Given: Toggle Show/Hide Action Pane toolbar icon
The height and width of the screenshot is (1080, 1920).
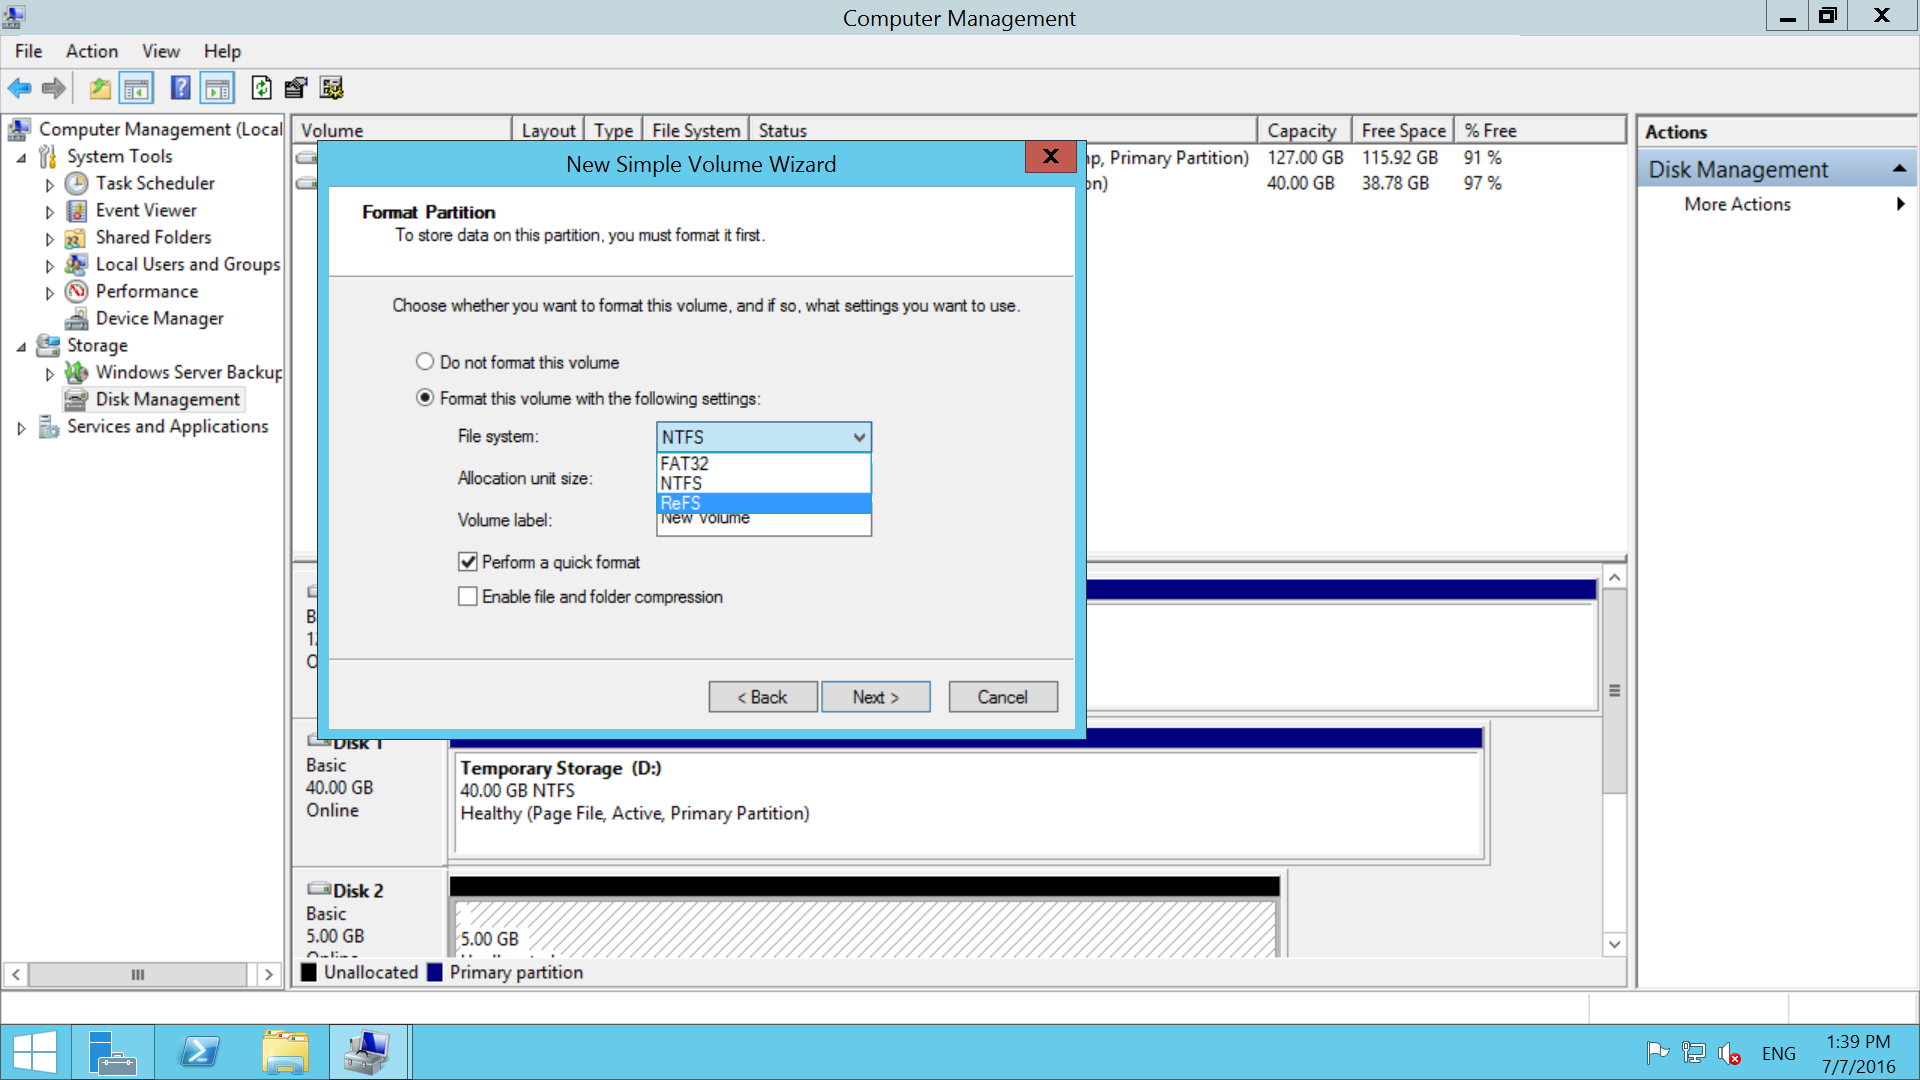Looking at the screenshot, I should pyautogui.click(x=217, y=88).
